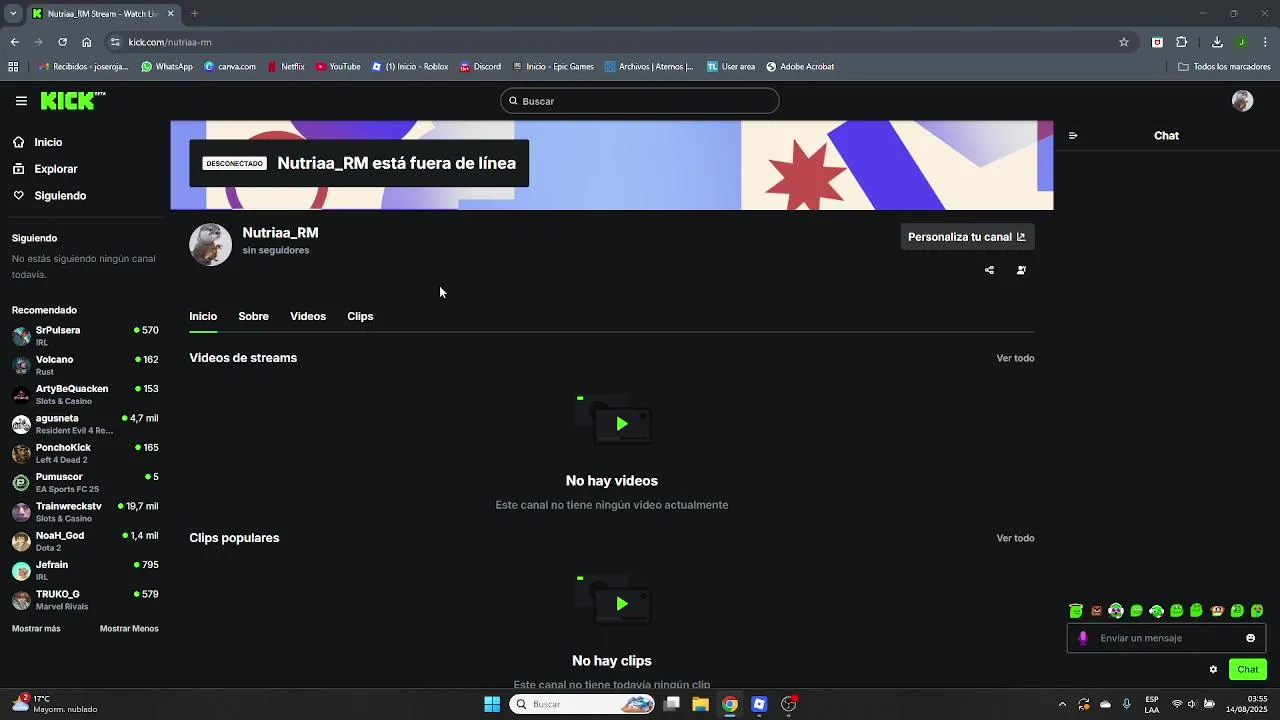The width and height of the screenshot is (1280, 720).
Task: Collapse the chat panel arrow icon
Action: click(1073, 136)
